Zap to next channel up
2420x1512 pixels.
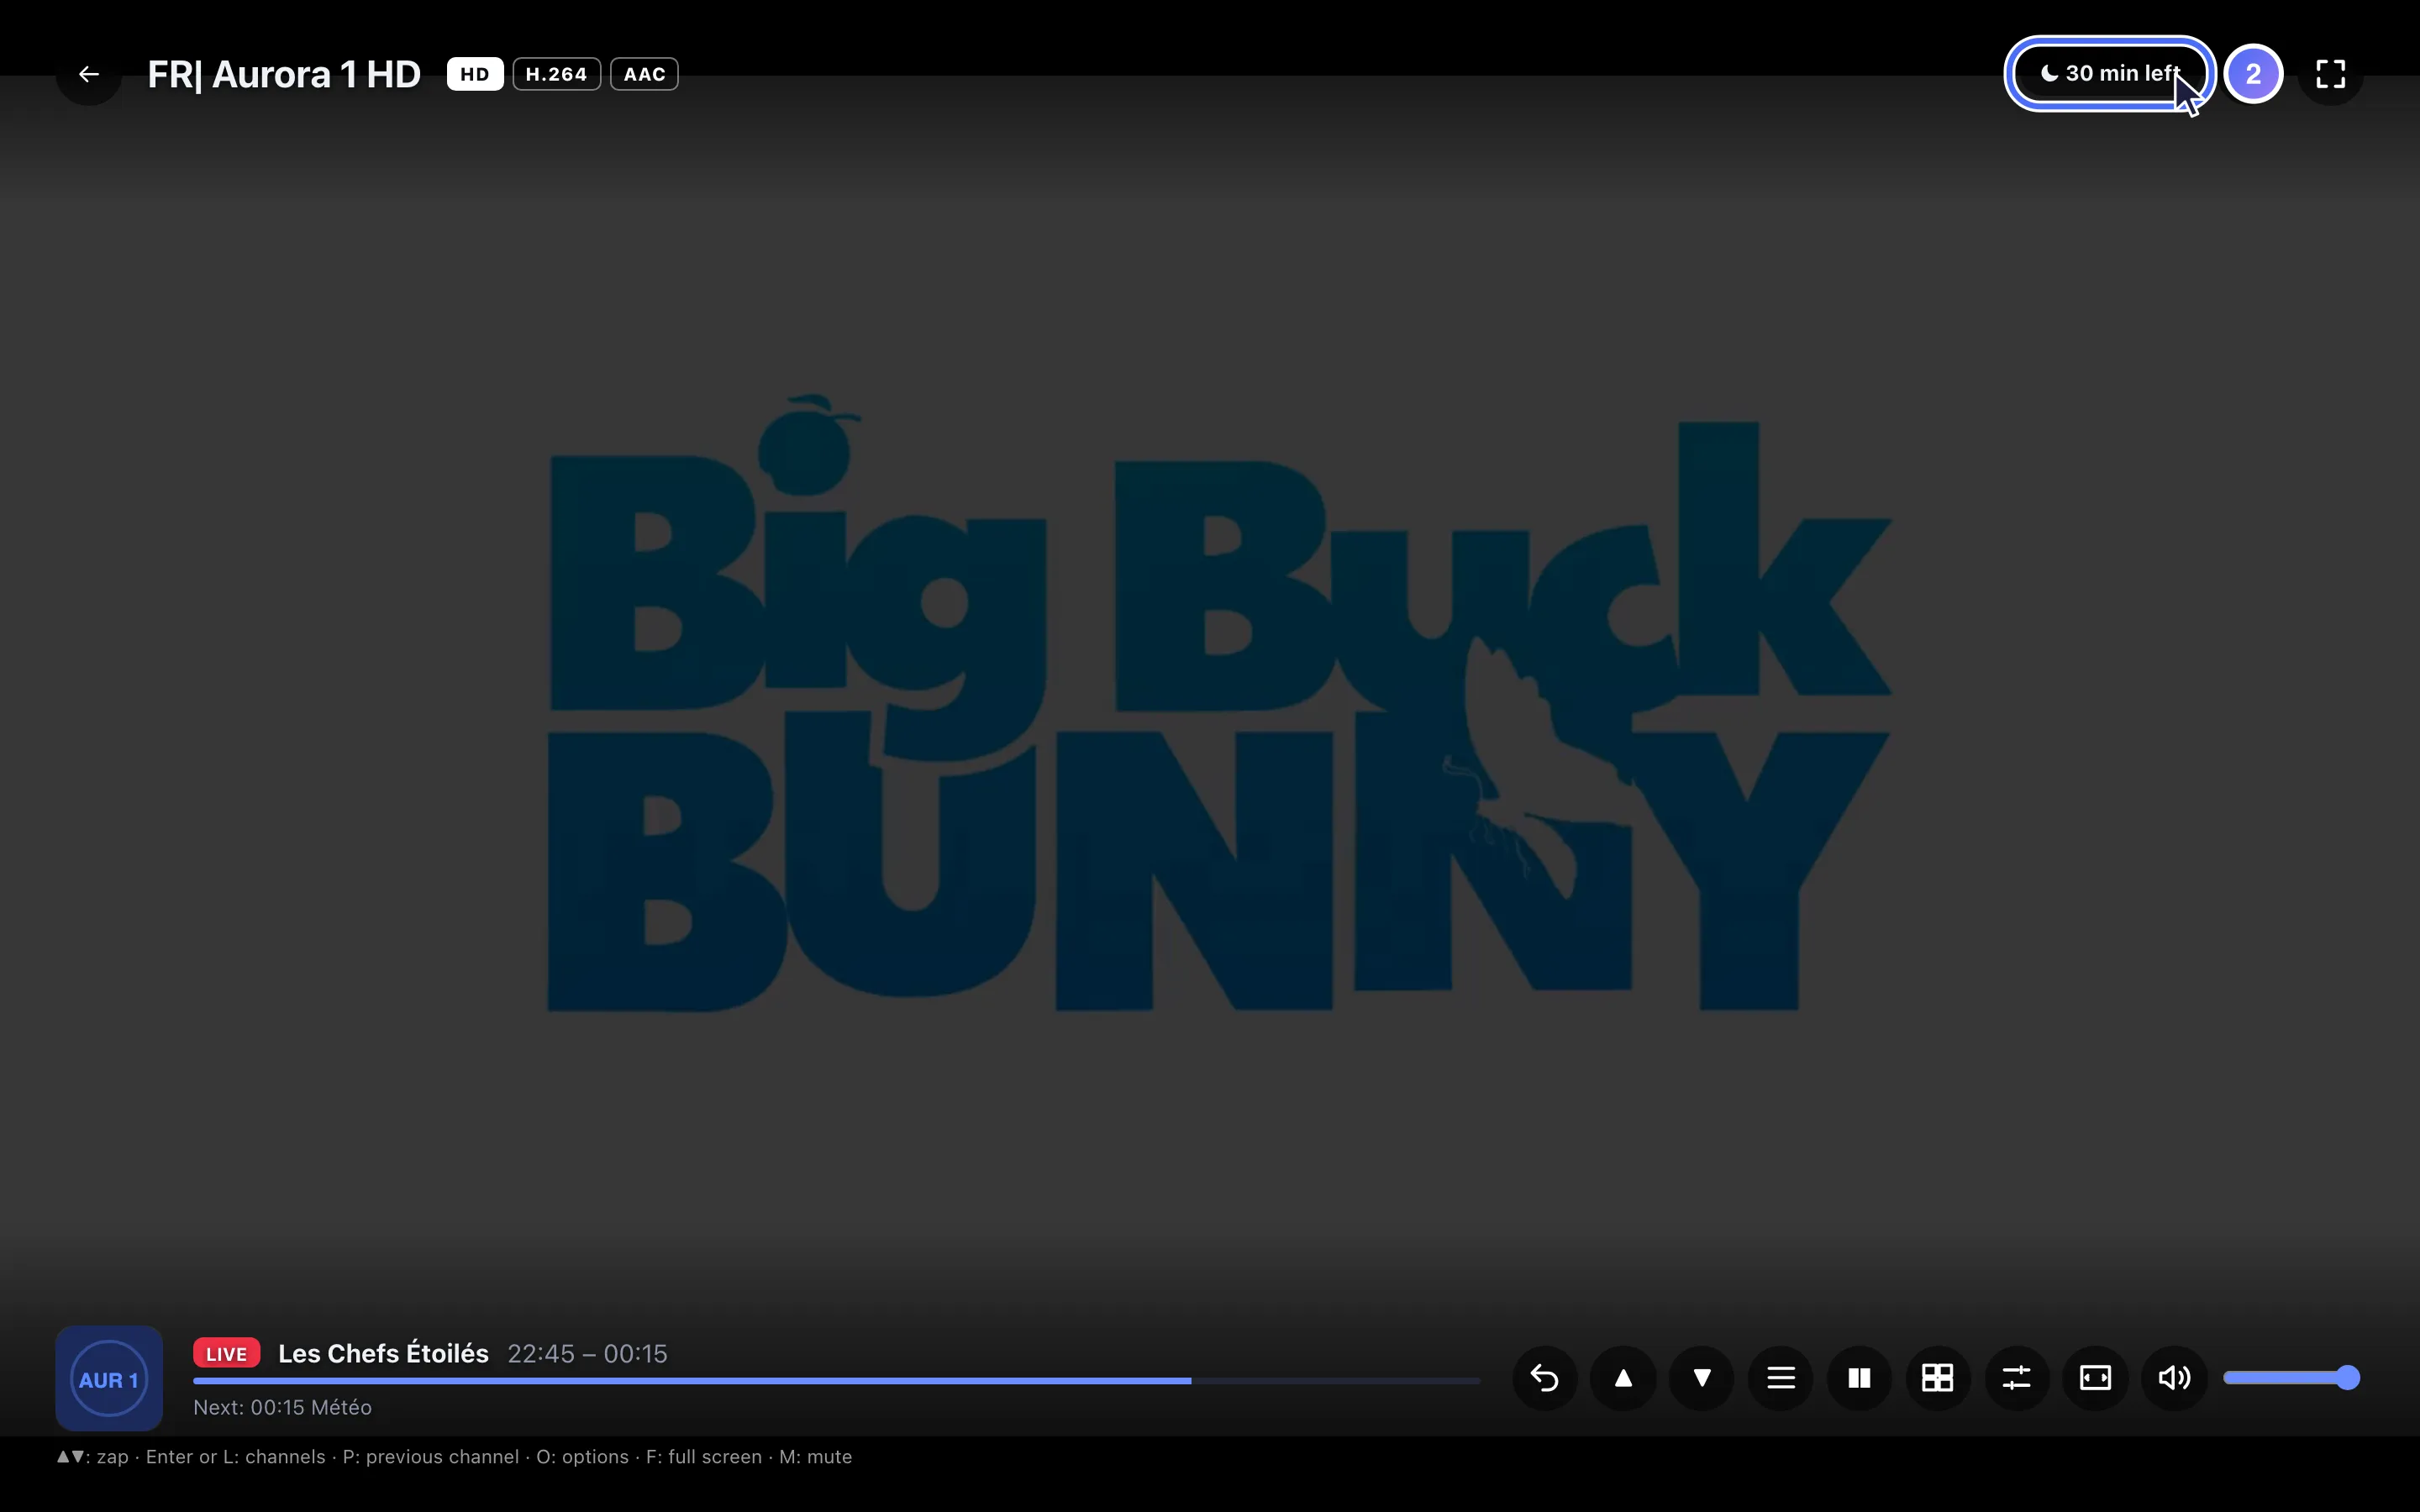point(1623,1378)
